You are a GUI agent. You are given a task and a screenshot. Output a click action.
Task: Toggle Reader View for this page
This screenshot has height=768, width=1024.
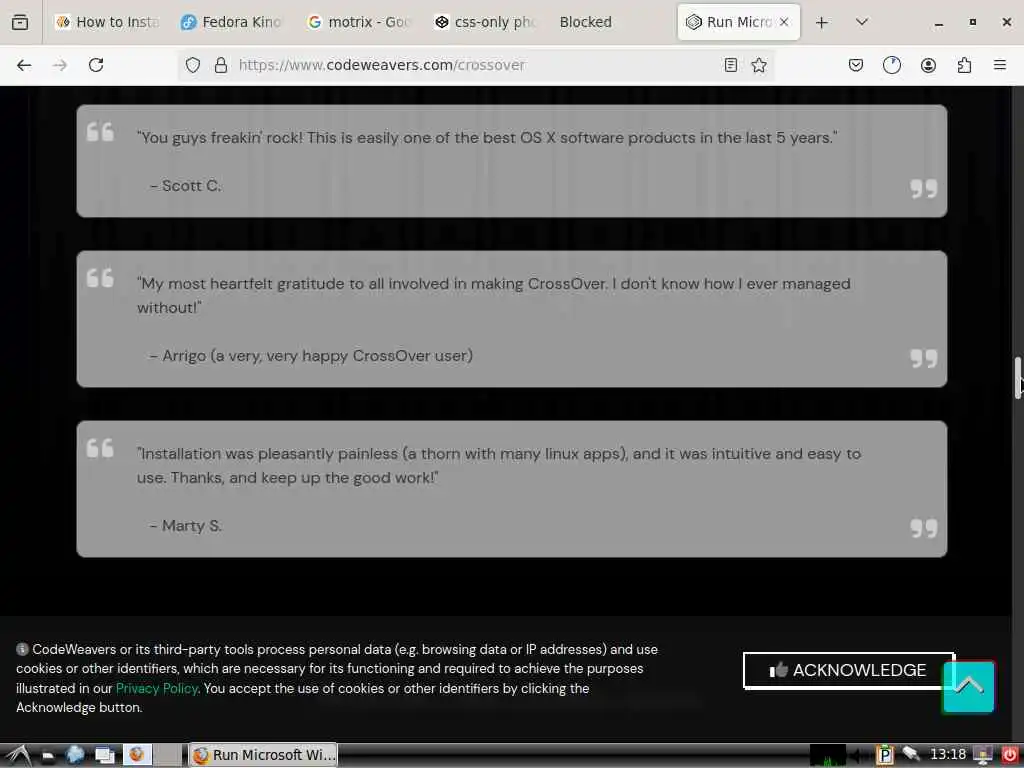tap(731, 65)
